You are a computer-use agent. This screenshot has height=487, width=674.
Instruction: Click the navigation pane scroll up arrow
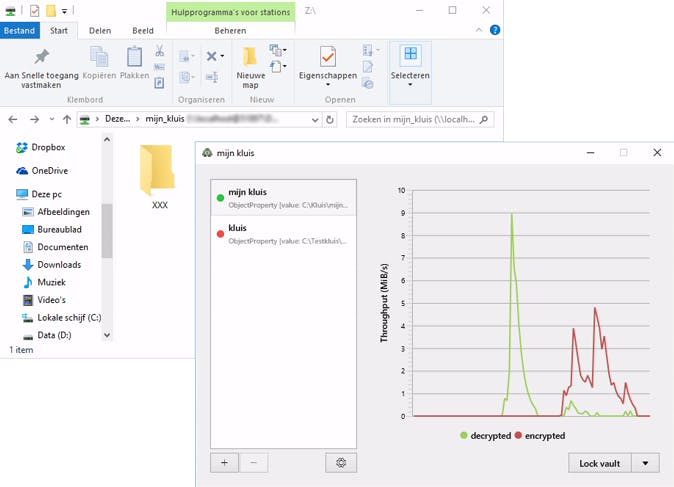(107, 139)
